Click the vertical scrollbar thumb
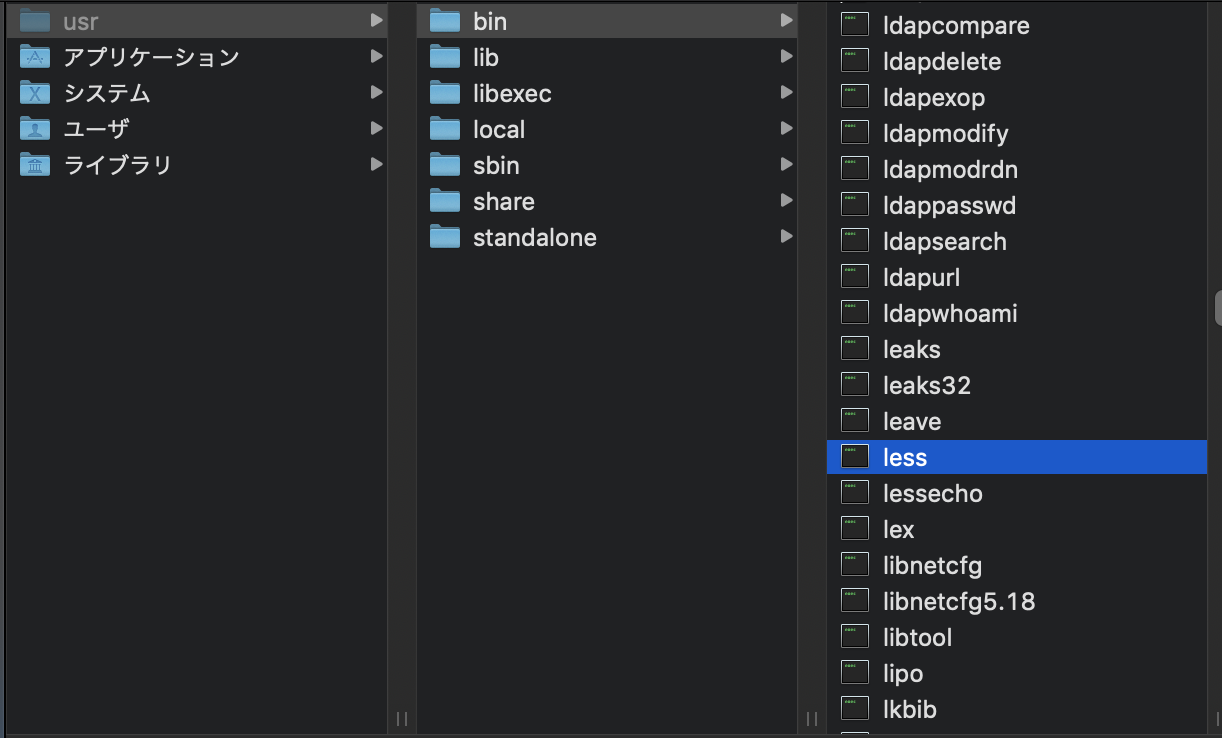This screenshot has height=738, width=1222. tap(1218, 309)
